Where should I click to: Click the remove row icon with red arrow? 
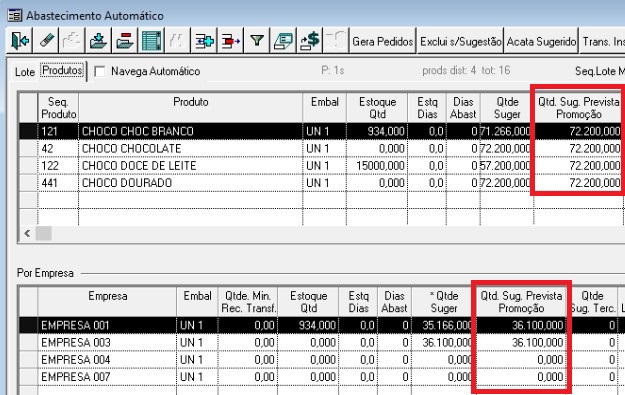click(x=230, y=41)
